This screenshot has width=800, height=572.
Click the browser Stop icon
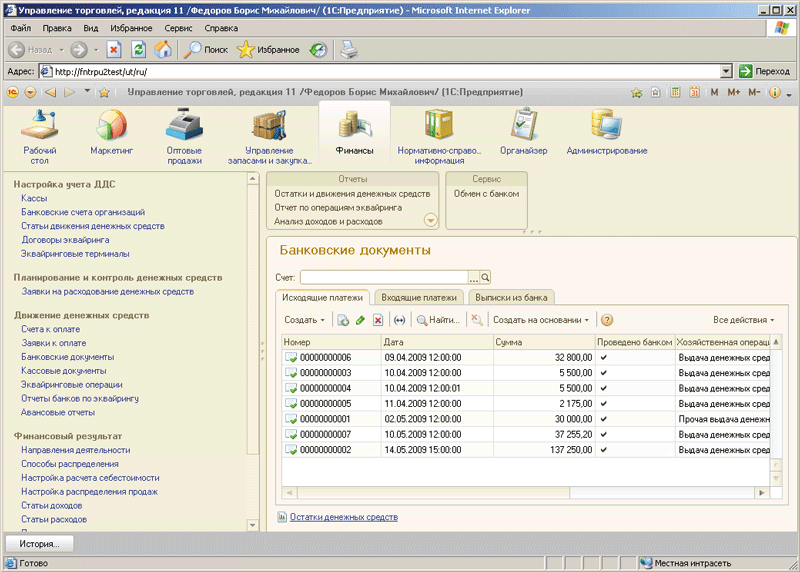tap(114, 49)
